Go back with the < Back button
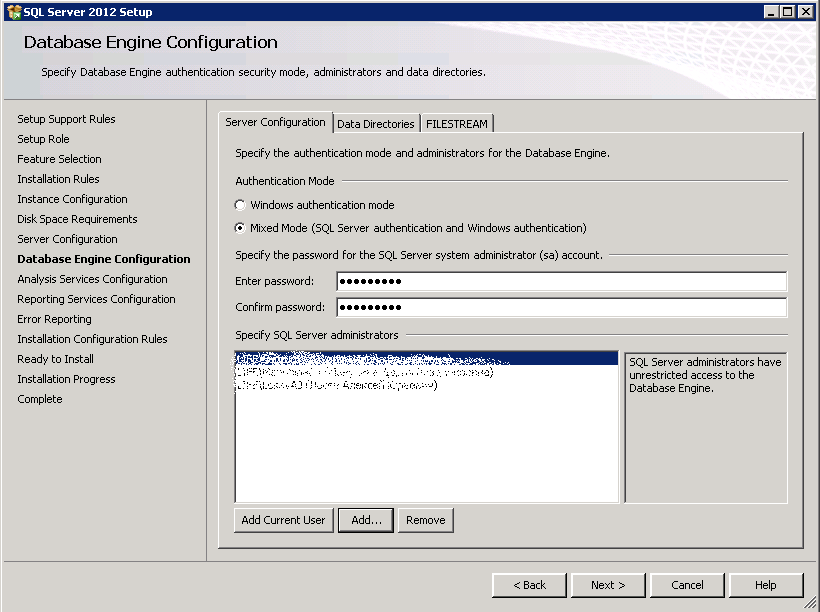 (x=529, y=585)
